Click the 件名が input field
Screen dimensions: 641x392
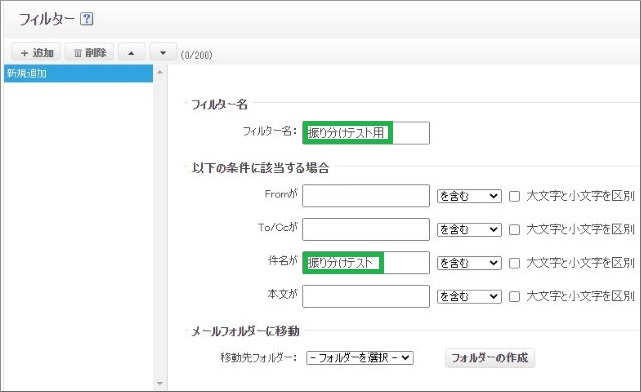coord(366,262)
